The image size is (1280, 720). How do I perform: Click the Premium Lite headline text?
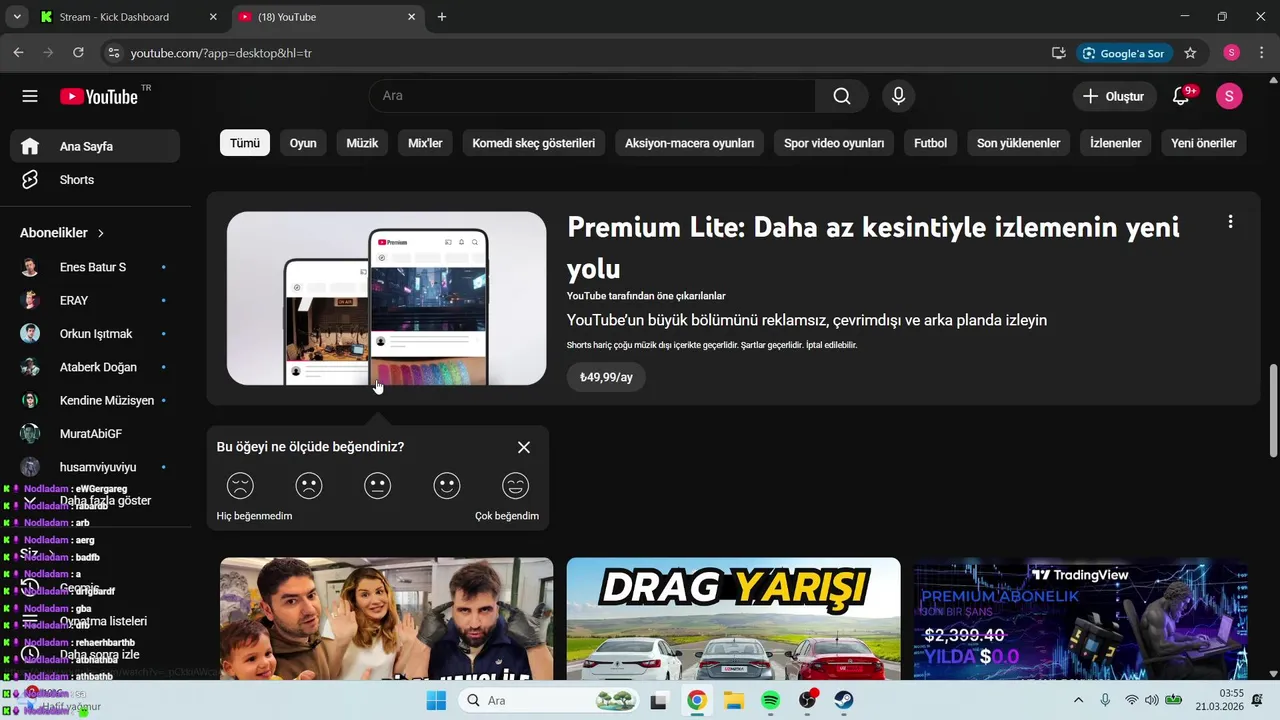coord(873,247)
